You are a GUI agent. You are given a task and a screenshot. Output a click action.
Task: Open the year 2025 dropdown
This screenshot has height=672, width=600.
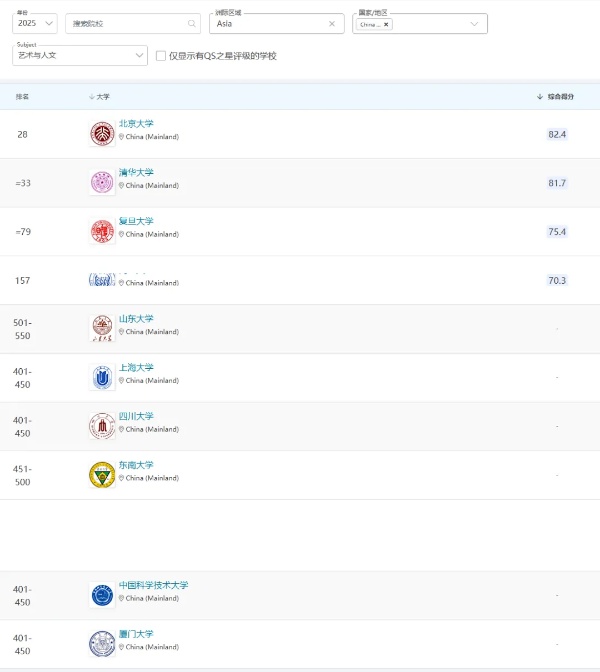(34, 23)
